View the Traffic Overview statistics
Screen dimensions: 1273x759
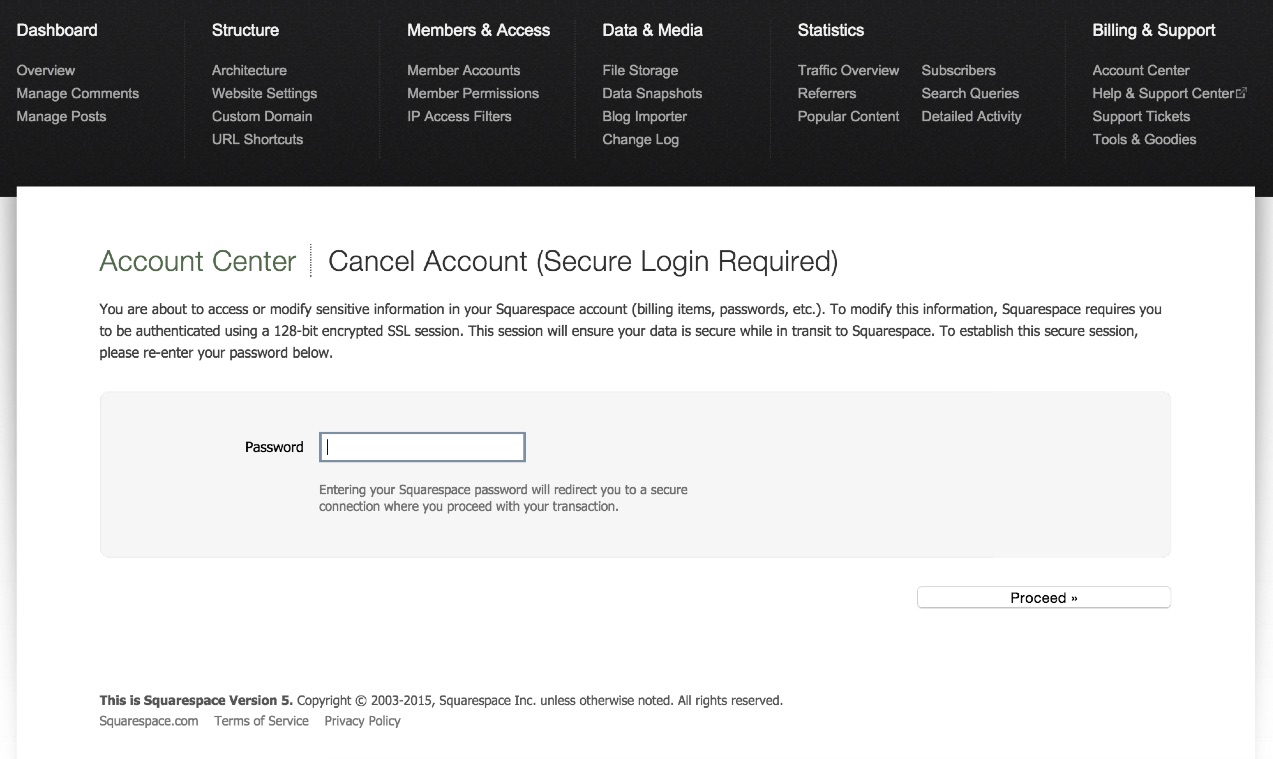(848, 70)
